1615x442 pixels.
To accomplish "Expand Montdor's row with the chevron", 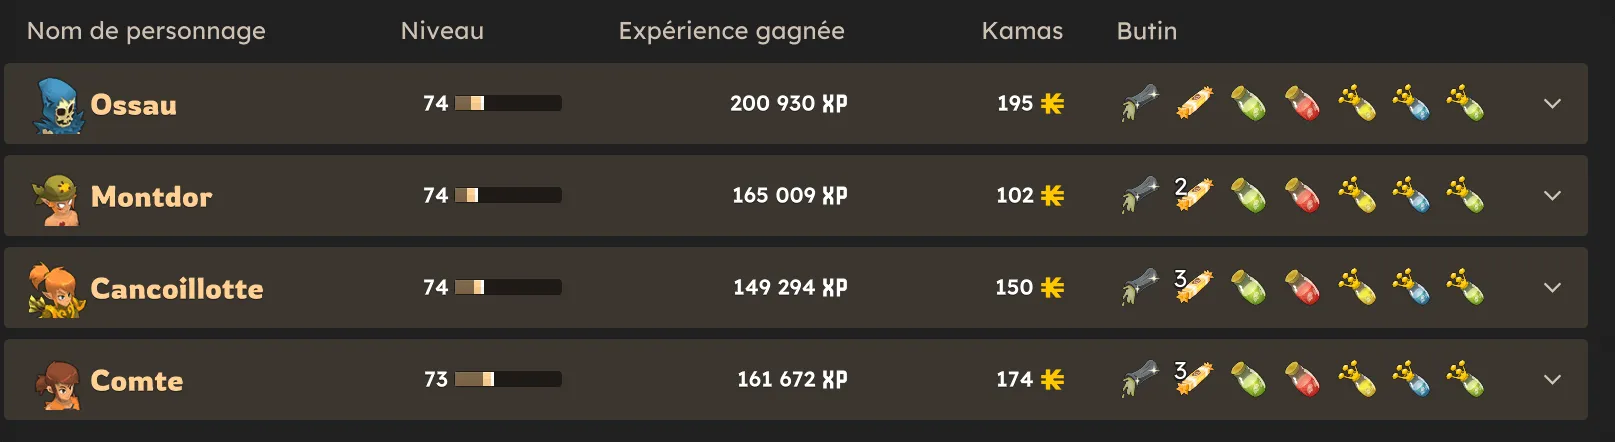I will 1552,195.
